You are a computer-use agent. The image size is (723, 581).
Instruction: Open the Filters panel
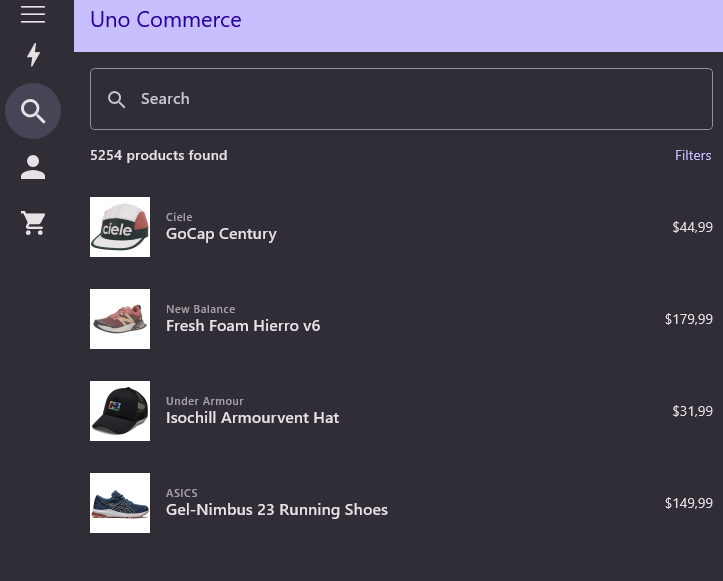(x=693, y=155)
